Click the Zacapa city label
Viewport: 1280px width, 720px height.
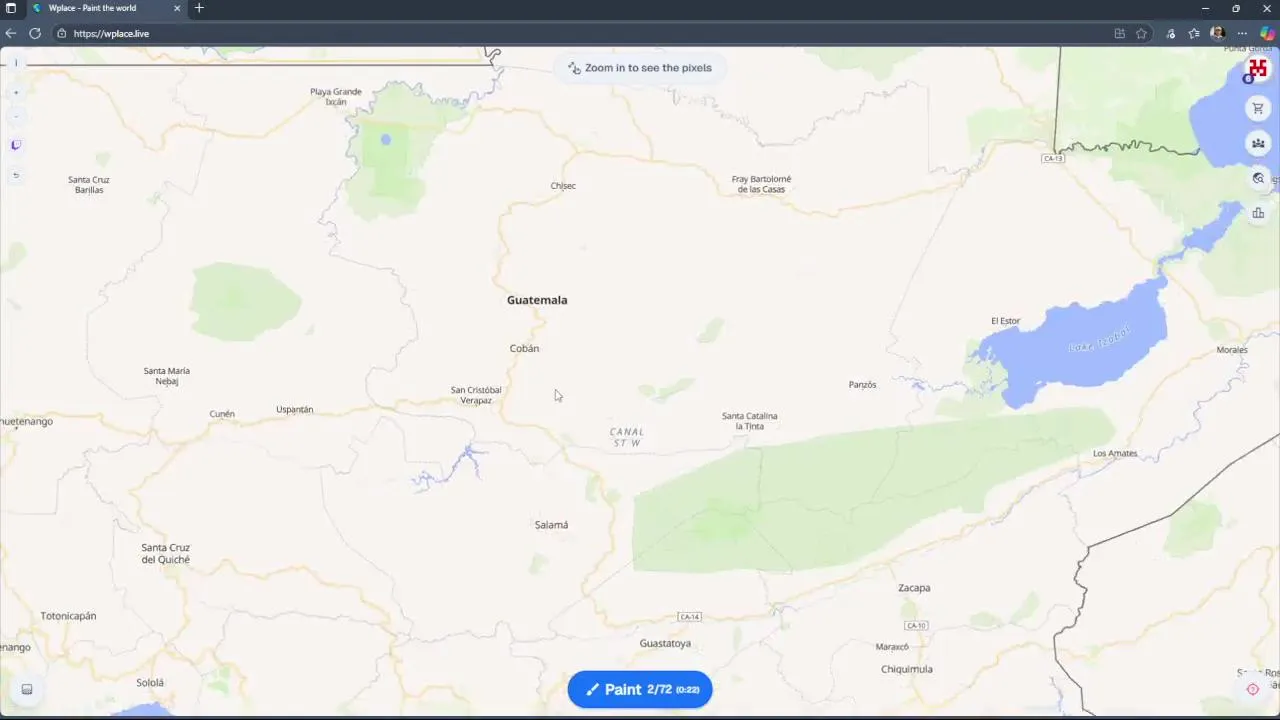click(914, 588)
